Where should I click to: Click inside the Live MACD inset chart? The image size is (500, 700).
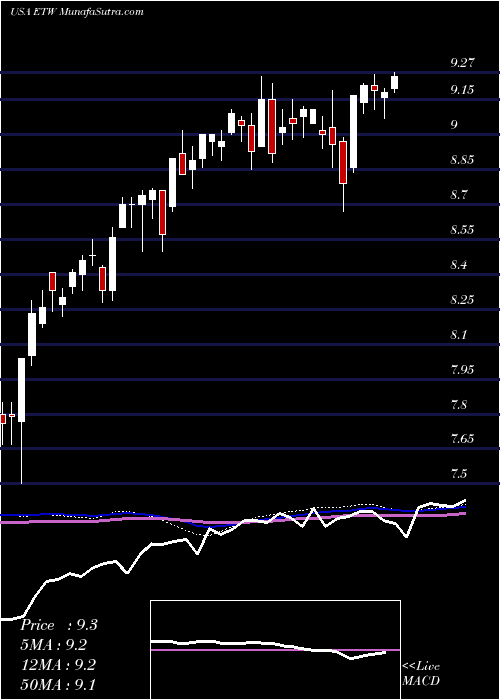tap(275, 650)
